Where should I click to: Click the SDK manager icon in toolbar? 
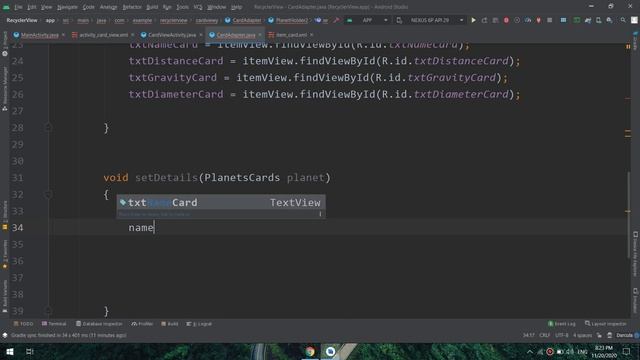(609, 20)
